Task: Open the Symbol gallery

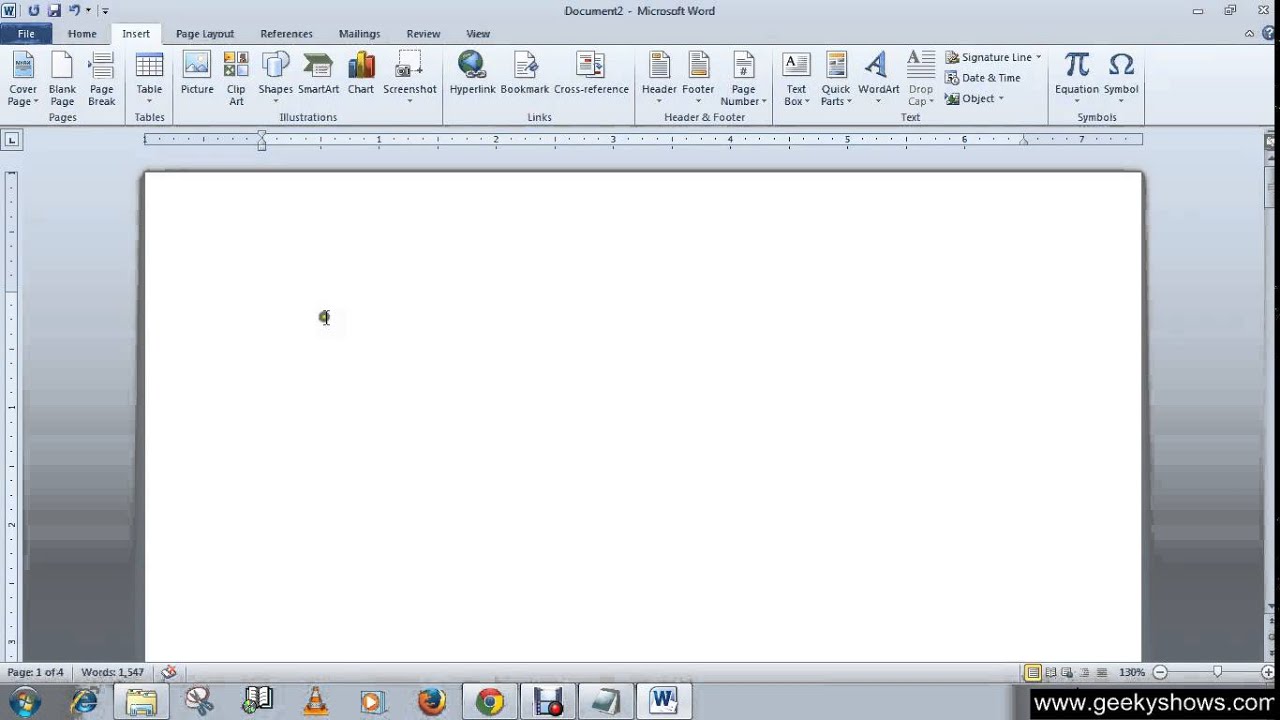Action: click(1121, 79)
